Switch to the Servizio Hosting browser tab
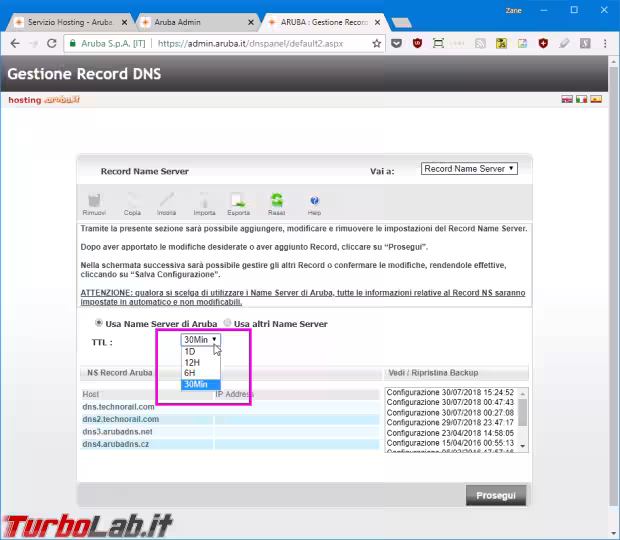Viewport: 620px width, 540px height. click(x=67, y=21)
